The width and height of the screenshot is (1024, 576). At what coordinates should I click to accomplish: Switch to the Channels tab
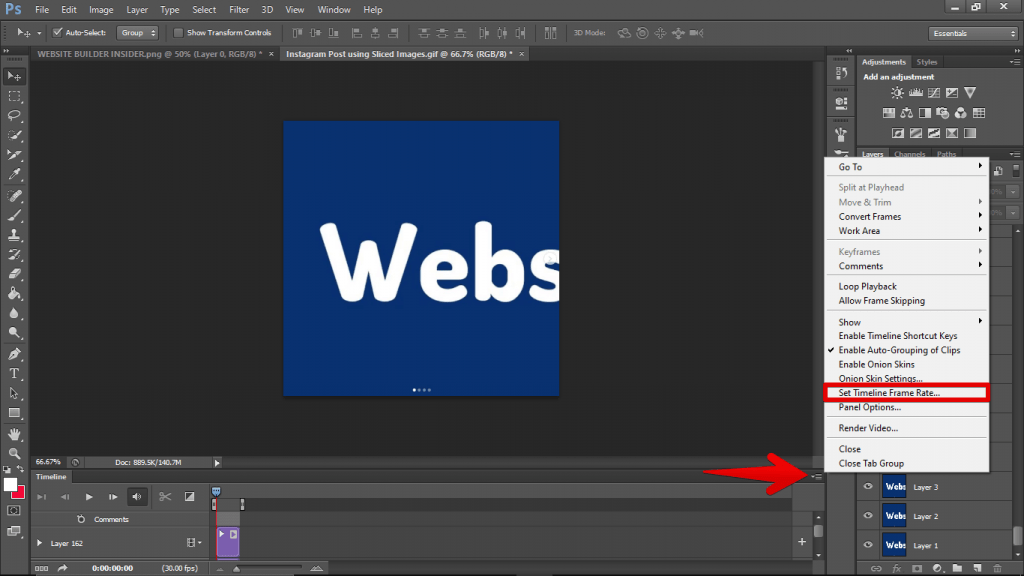pyautogui.click(x=909, y=153)
